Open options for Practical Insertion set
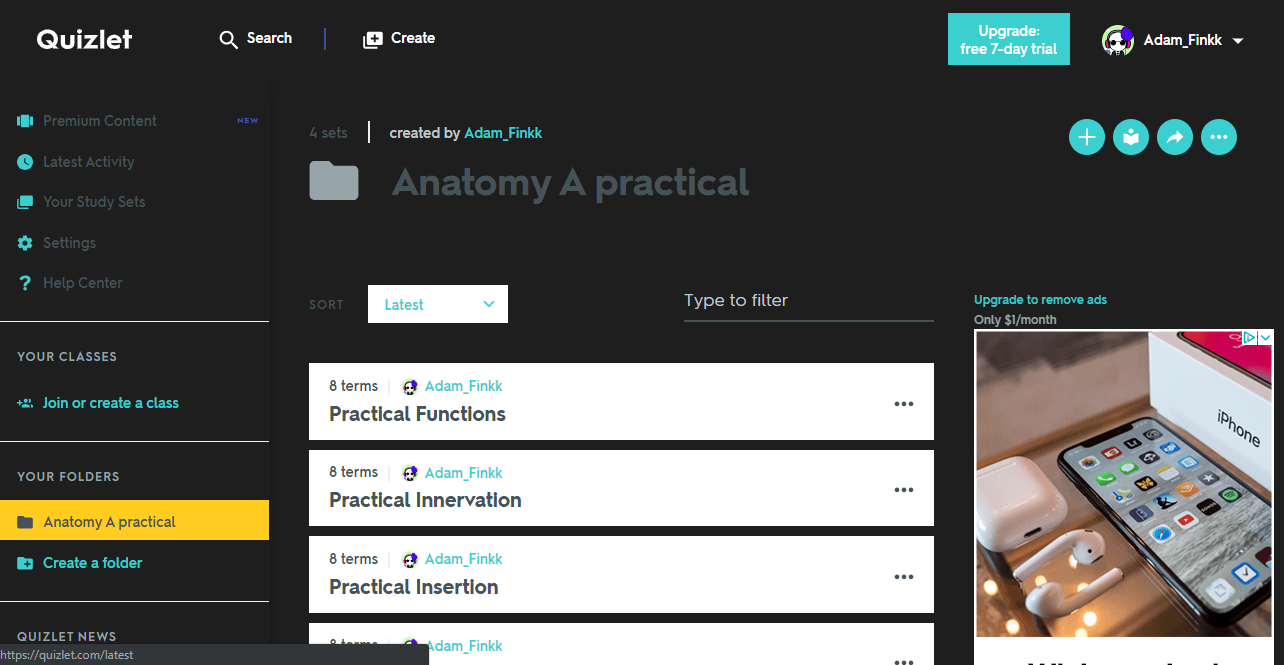Screen dimensions: 1284x665 click(903, 576)
